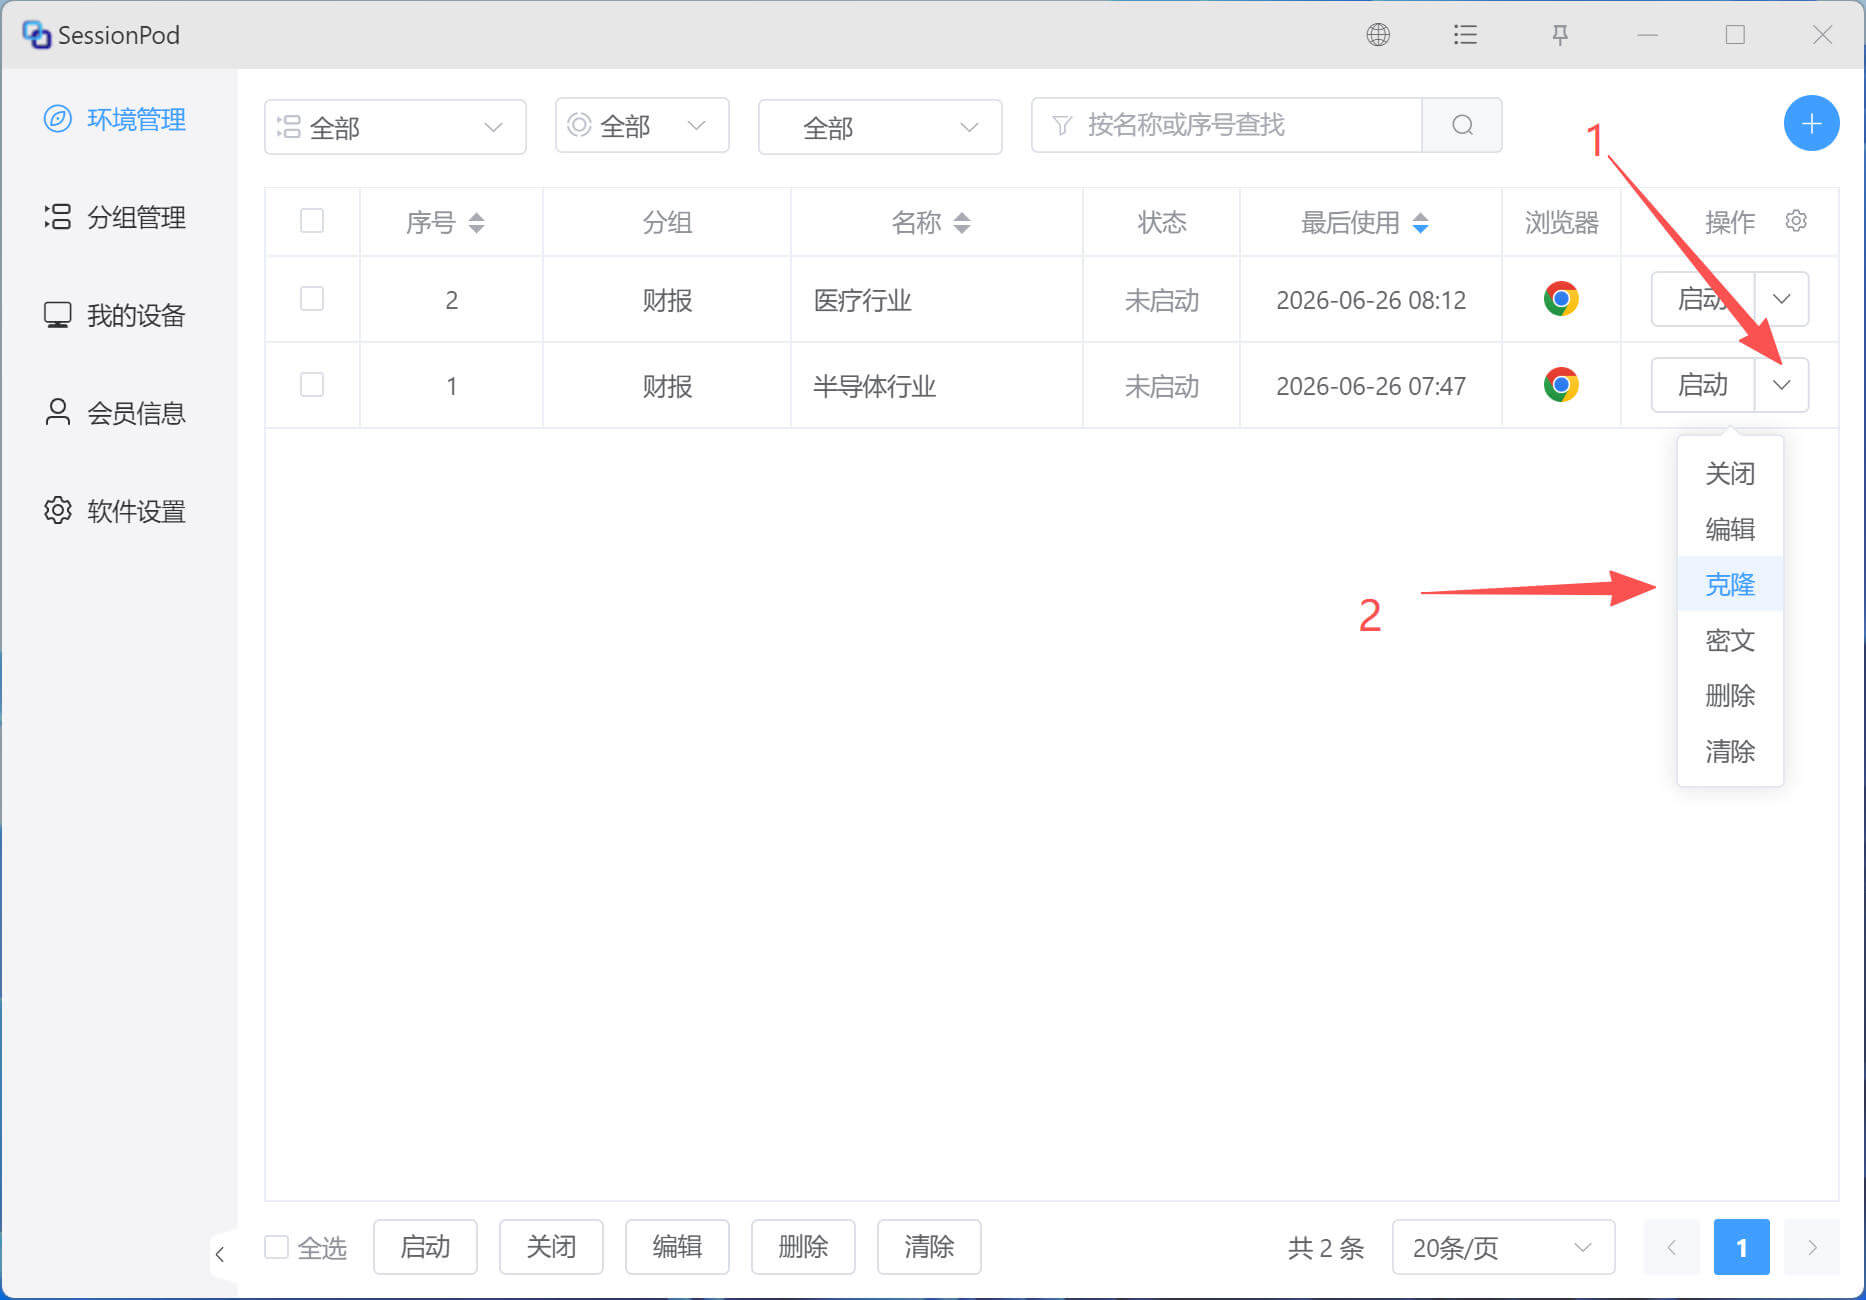This screenshot has height=1300, width=1866.
Task: Click the 分组 column header
Action: [x=667, y=222]
